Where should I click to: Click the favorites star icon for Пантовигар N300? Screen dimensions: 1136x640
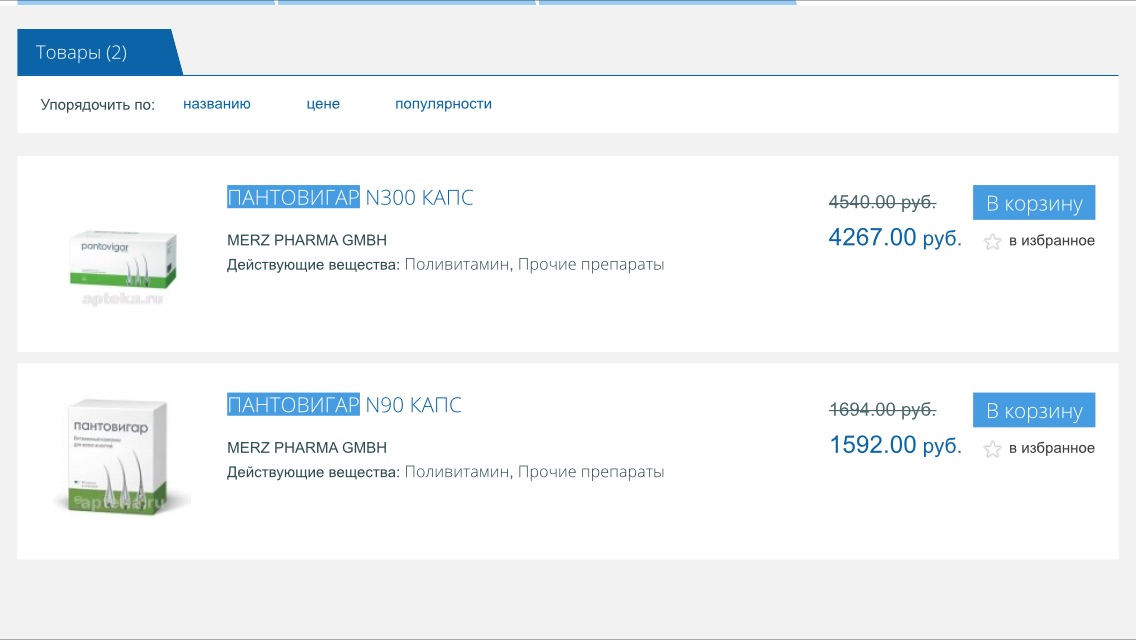992,241
